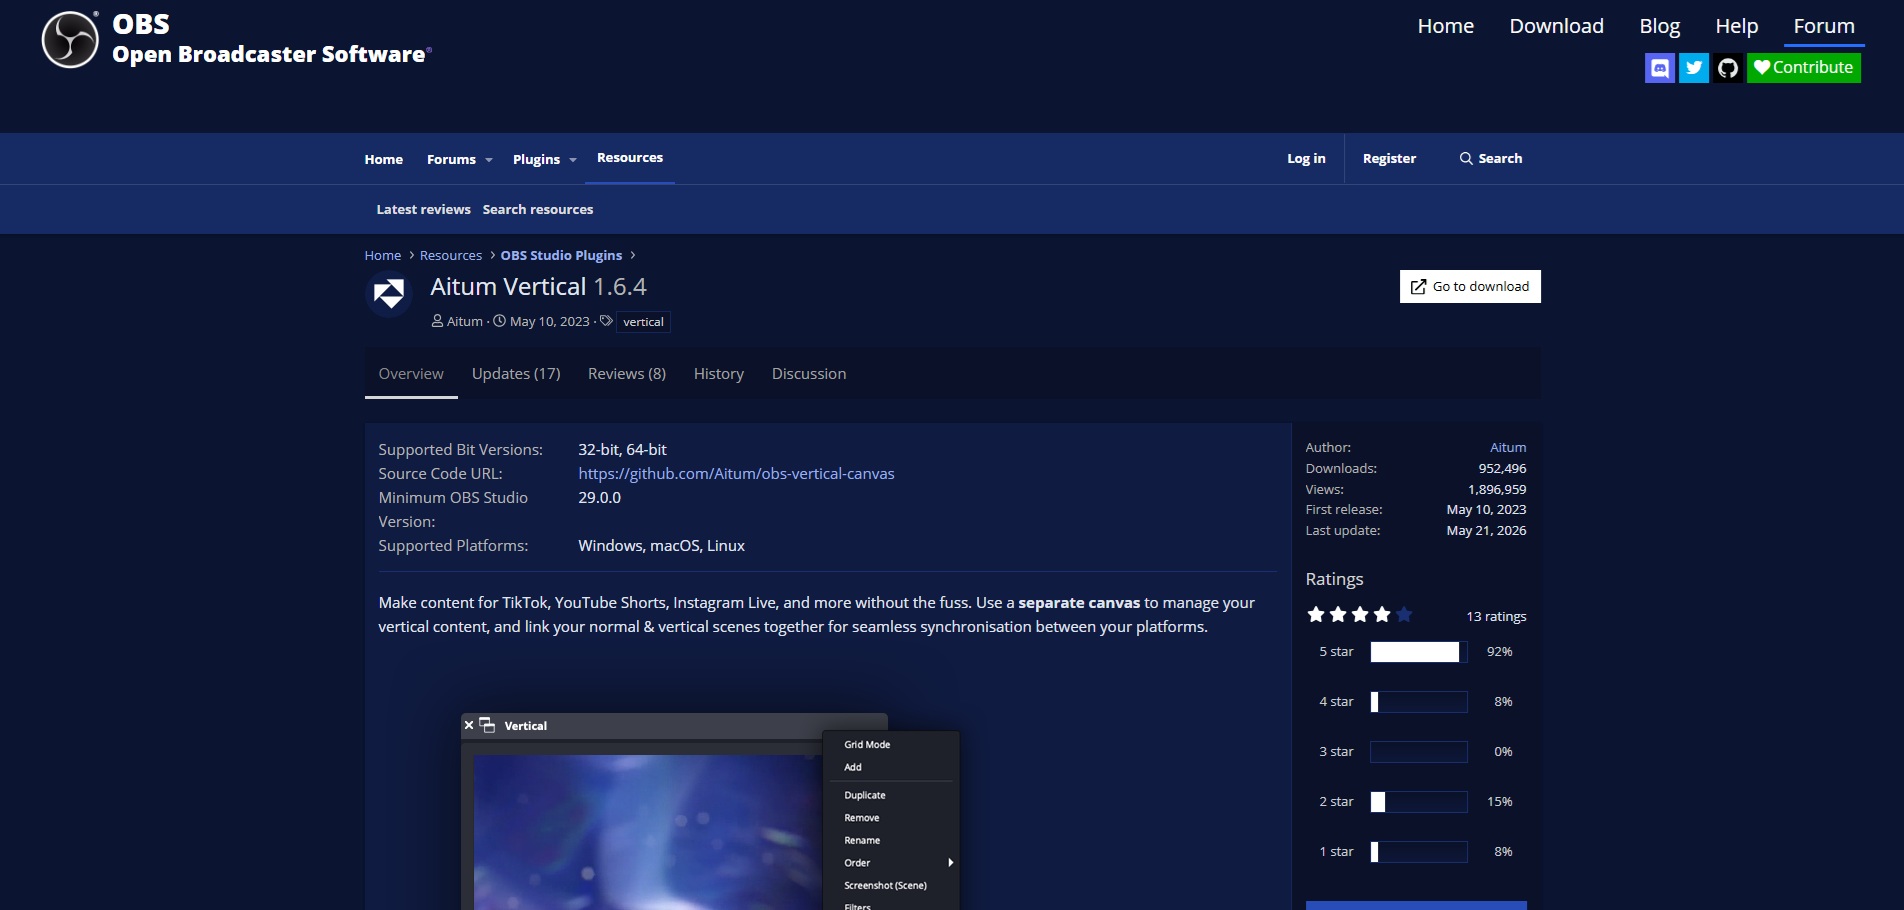Open the GitHub obs-vertical-canvas source URL
The image size is (1904, 910).
pyautogui.click(x=736, y=474)
